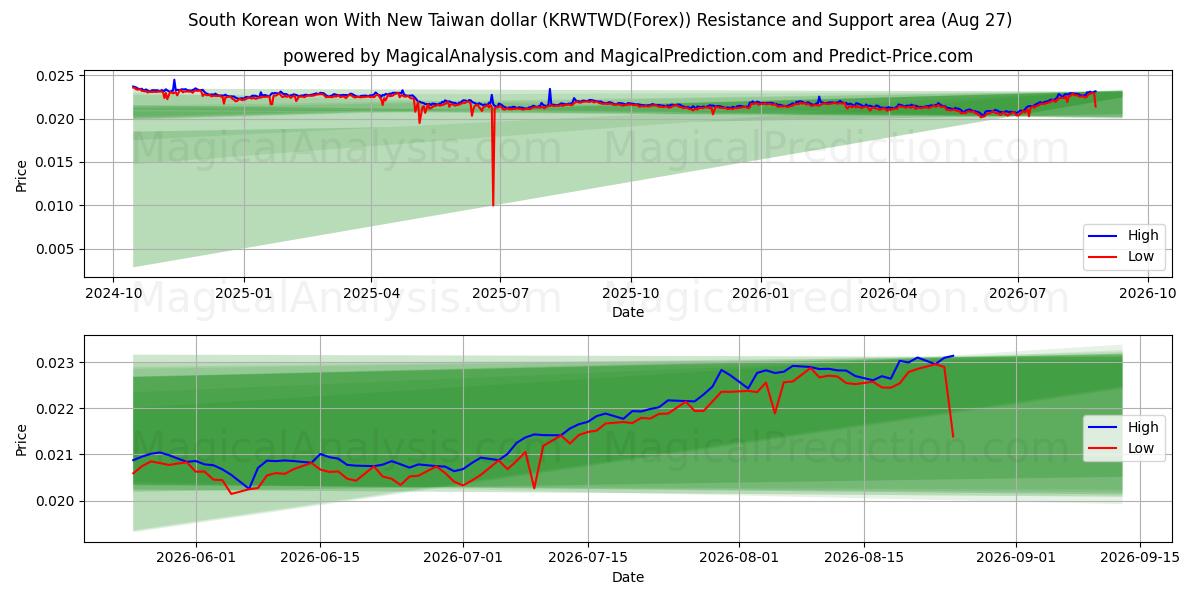Click the '2026-07' tick label

click(x=1017, y=293)
